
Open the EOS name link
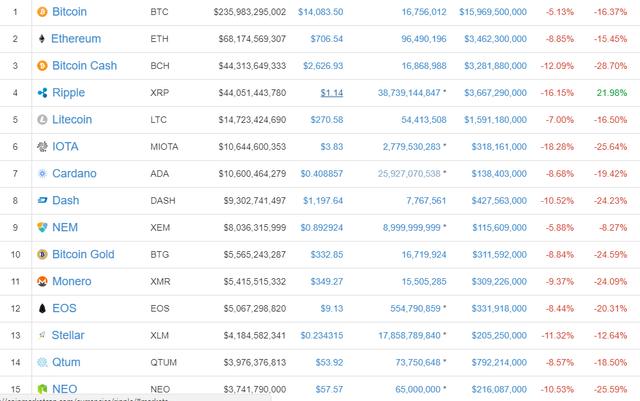64,308
